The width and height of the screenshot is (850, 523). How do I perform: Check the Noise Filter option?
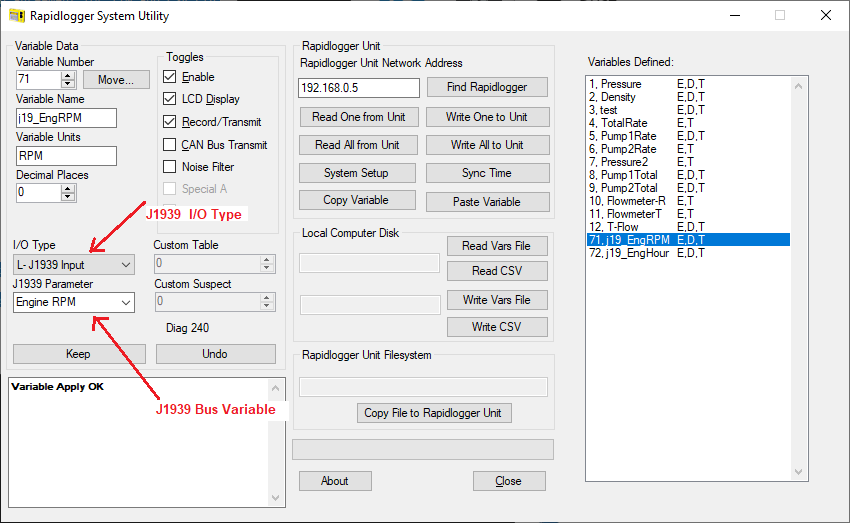(x=170, y=167)
